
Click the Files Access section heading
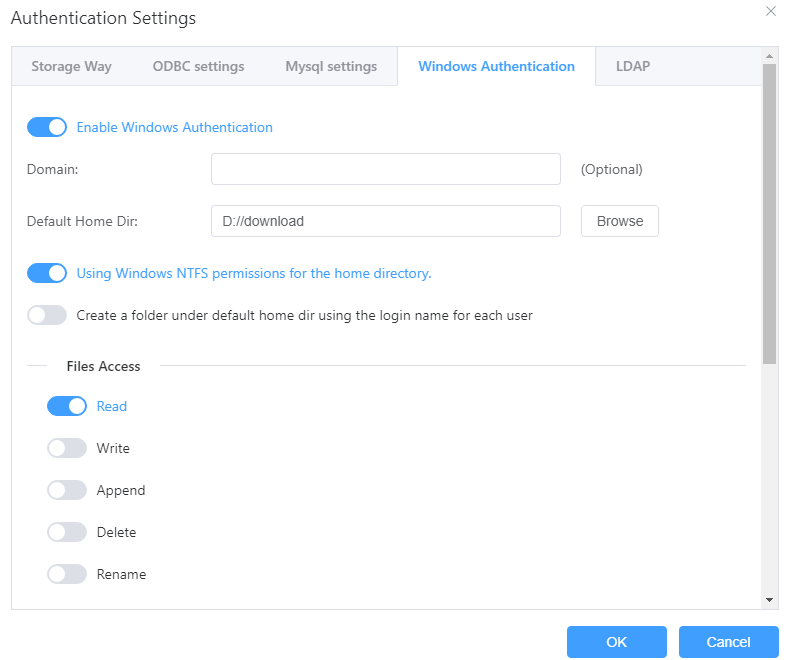(103, 366)
